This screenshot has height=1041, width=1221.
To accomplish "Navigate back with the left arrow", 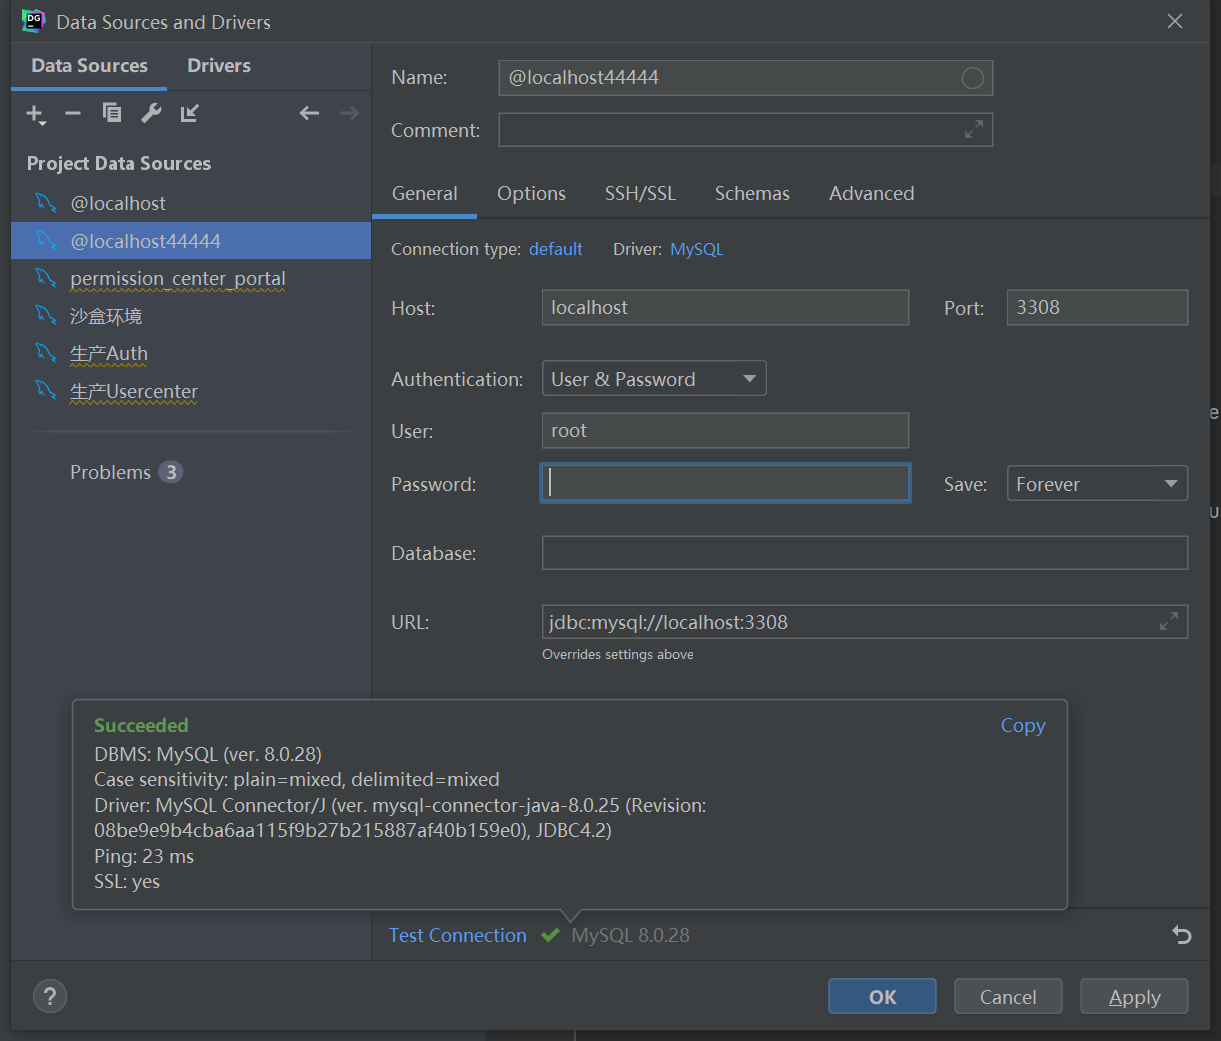I will [310, 113].
